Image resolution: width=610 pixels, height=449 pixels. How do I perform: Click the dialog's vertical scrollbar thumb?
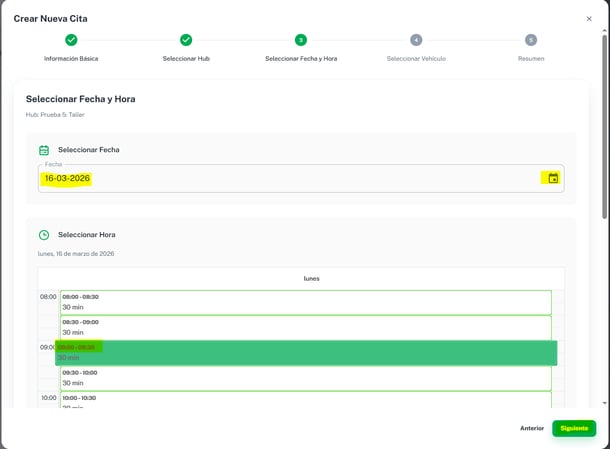(605, 127)
